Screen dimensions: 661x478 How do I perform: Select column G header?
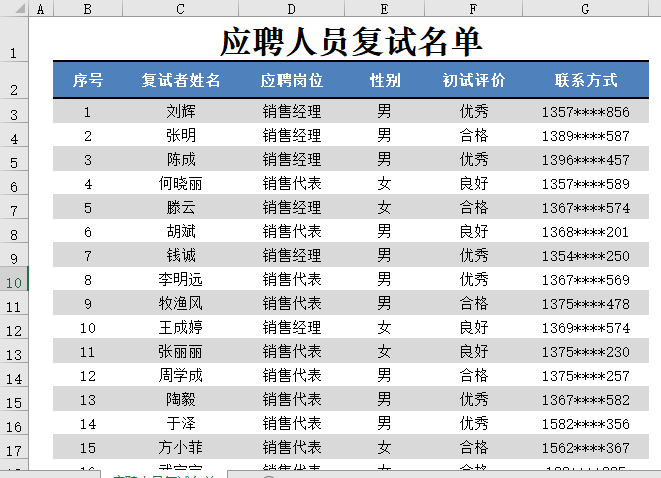tap(585, 9)
